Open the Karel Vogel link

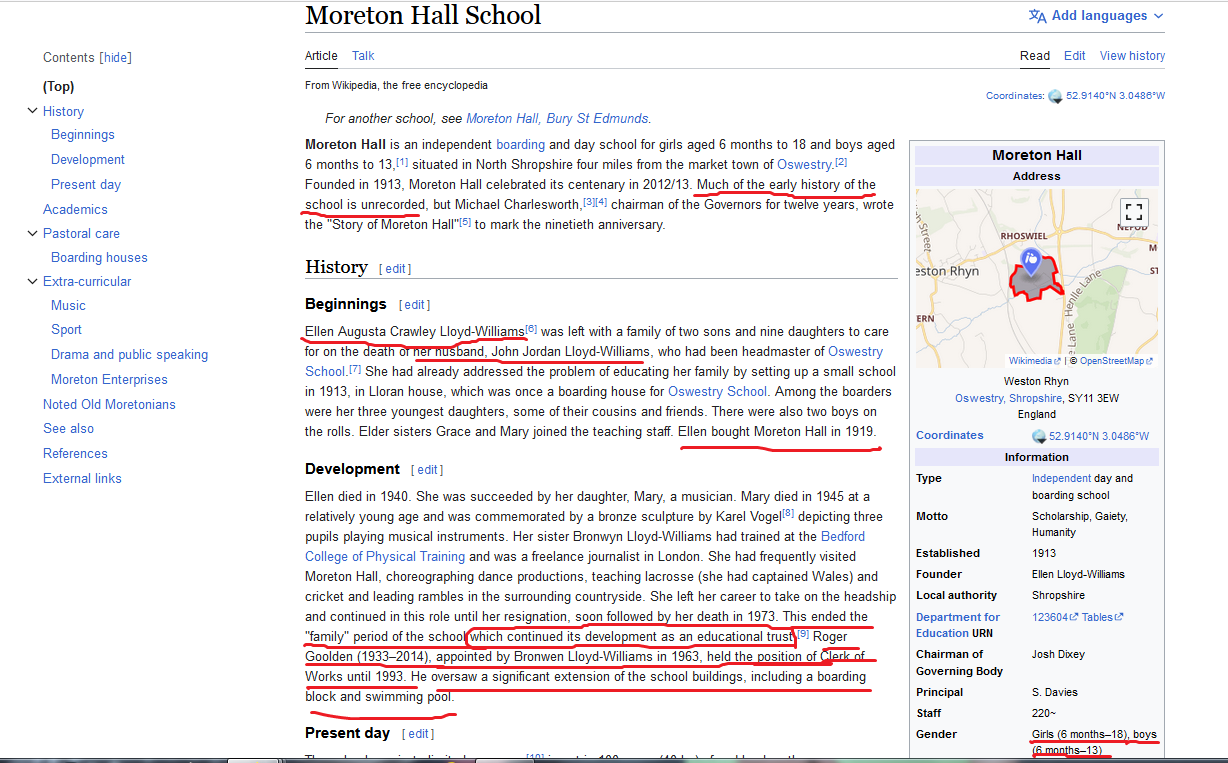746,517
